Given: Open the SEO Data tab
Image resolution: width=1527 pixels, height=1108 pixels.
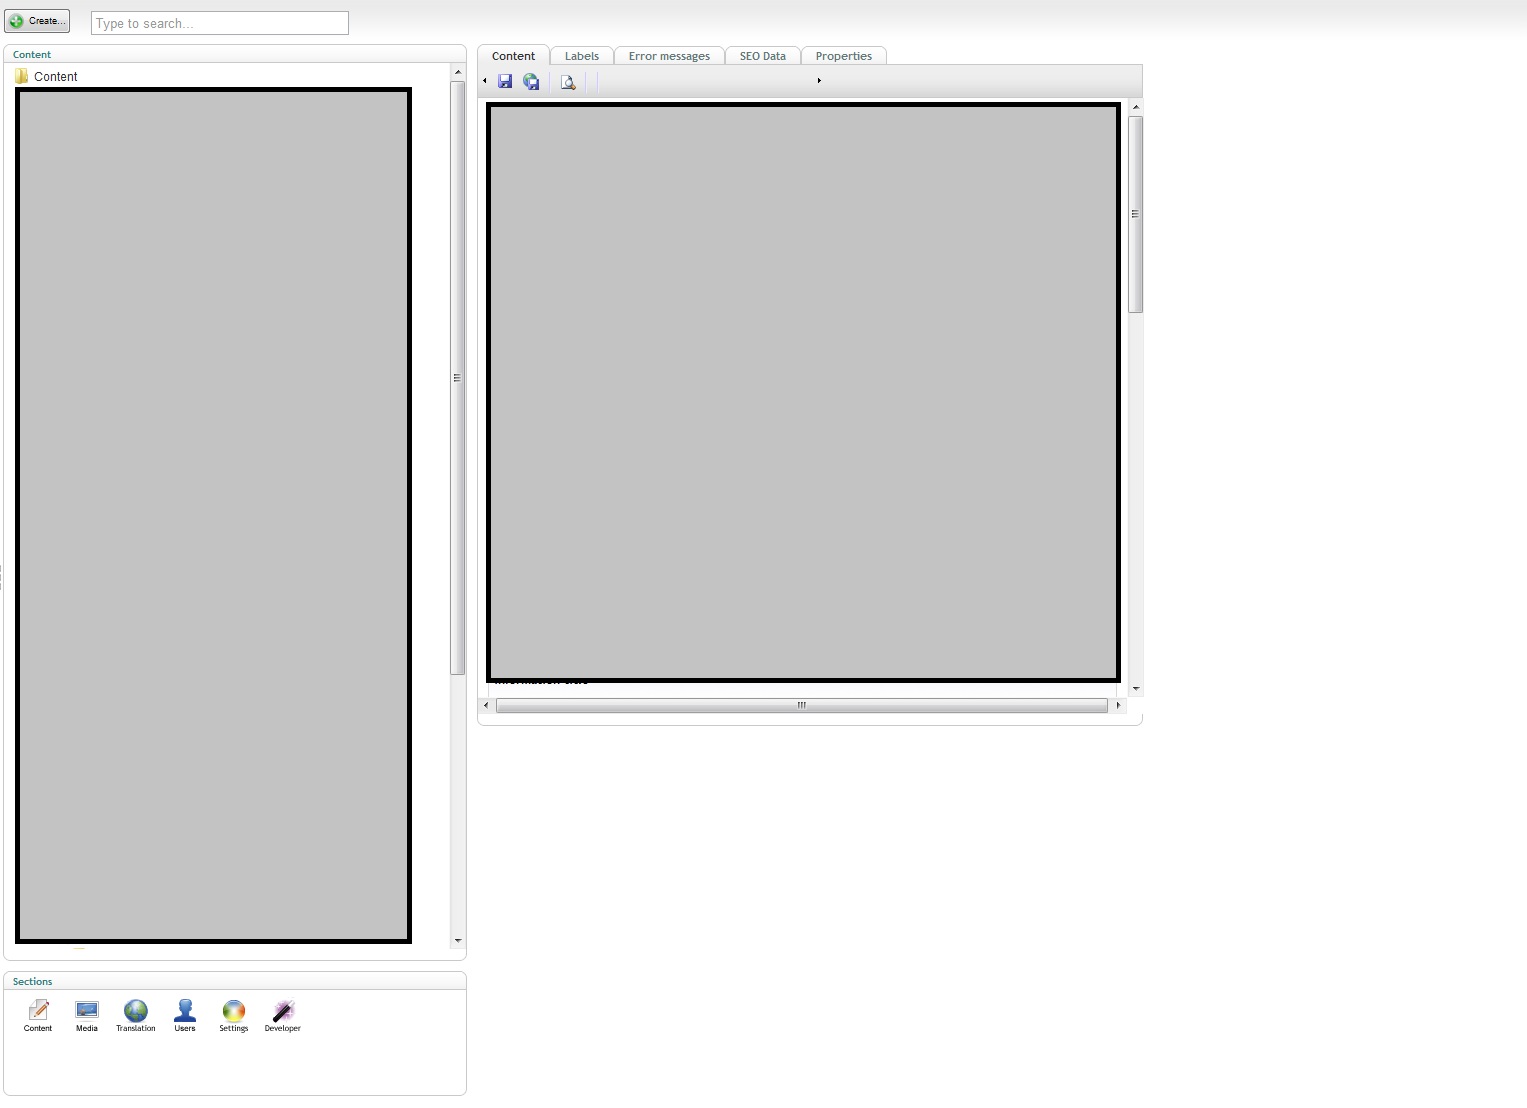Looking at the screenshot, I should [763, 56].
